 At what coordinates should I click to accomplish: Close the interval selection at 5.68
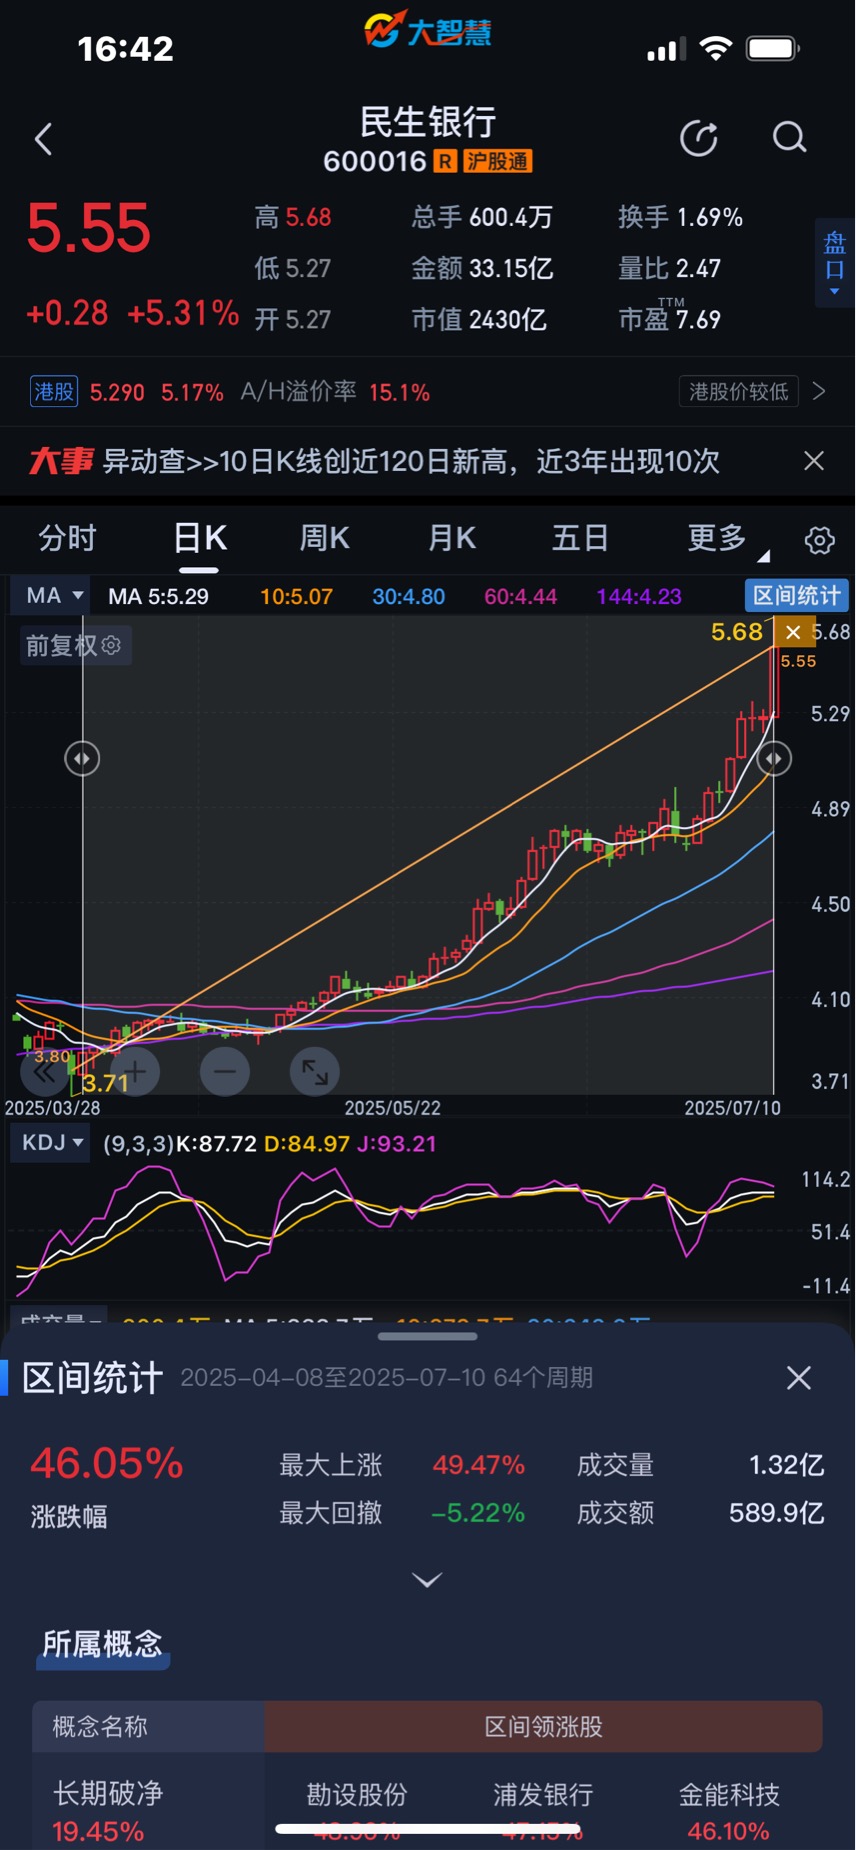point(793,632)
